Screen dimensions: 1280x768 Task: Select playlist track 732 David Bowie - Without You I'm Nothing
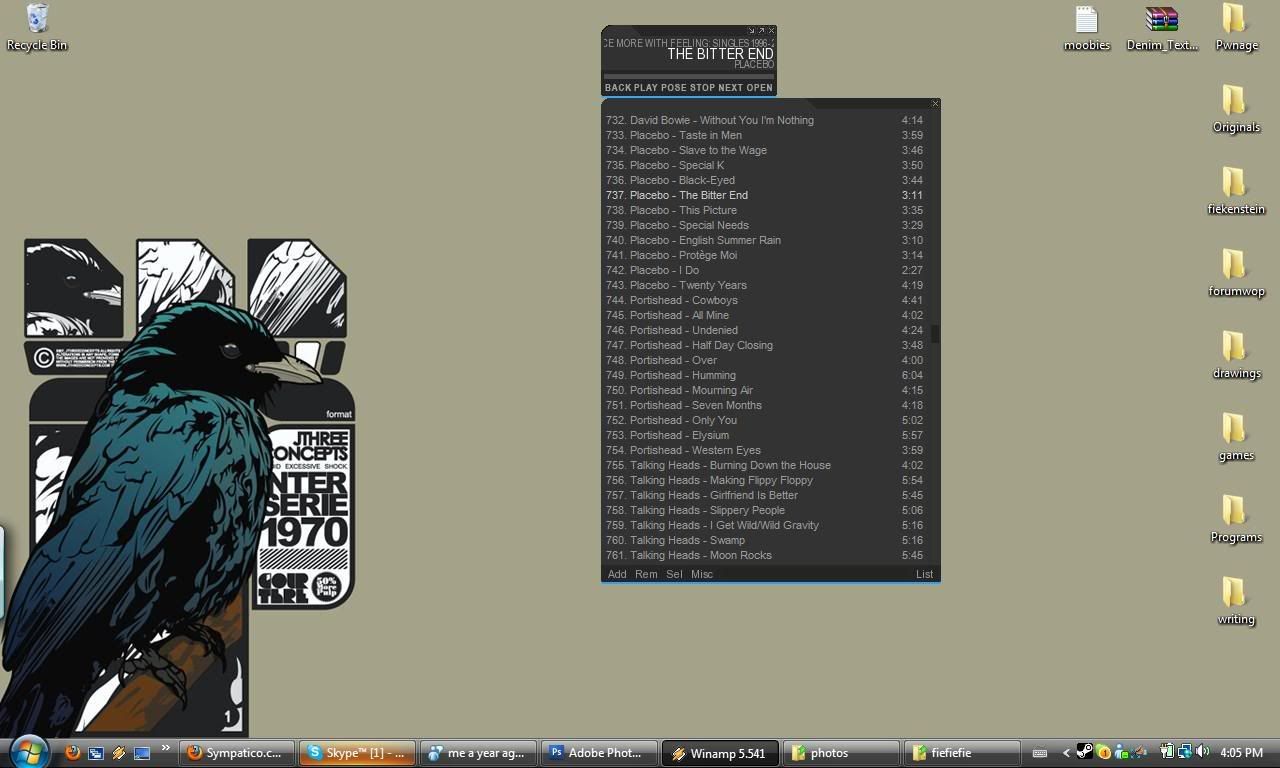(765, 120)
